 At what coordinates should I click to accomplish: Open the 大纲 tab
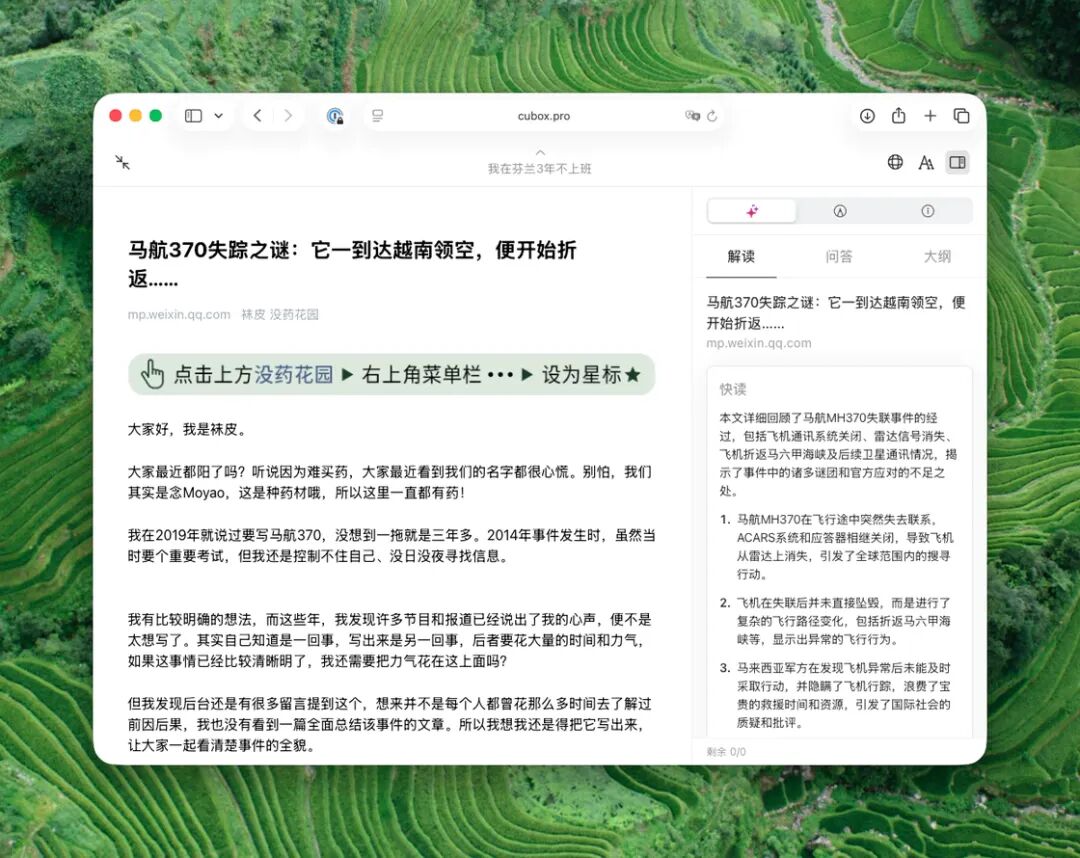click(936, 257)
